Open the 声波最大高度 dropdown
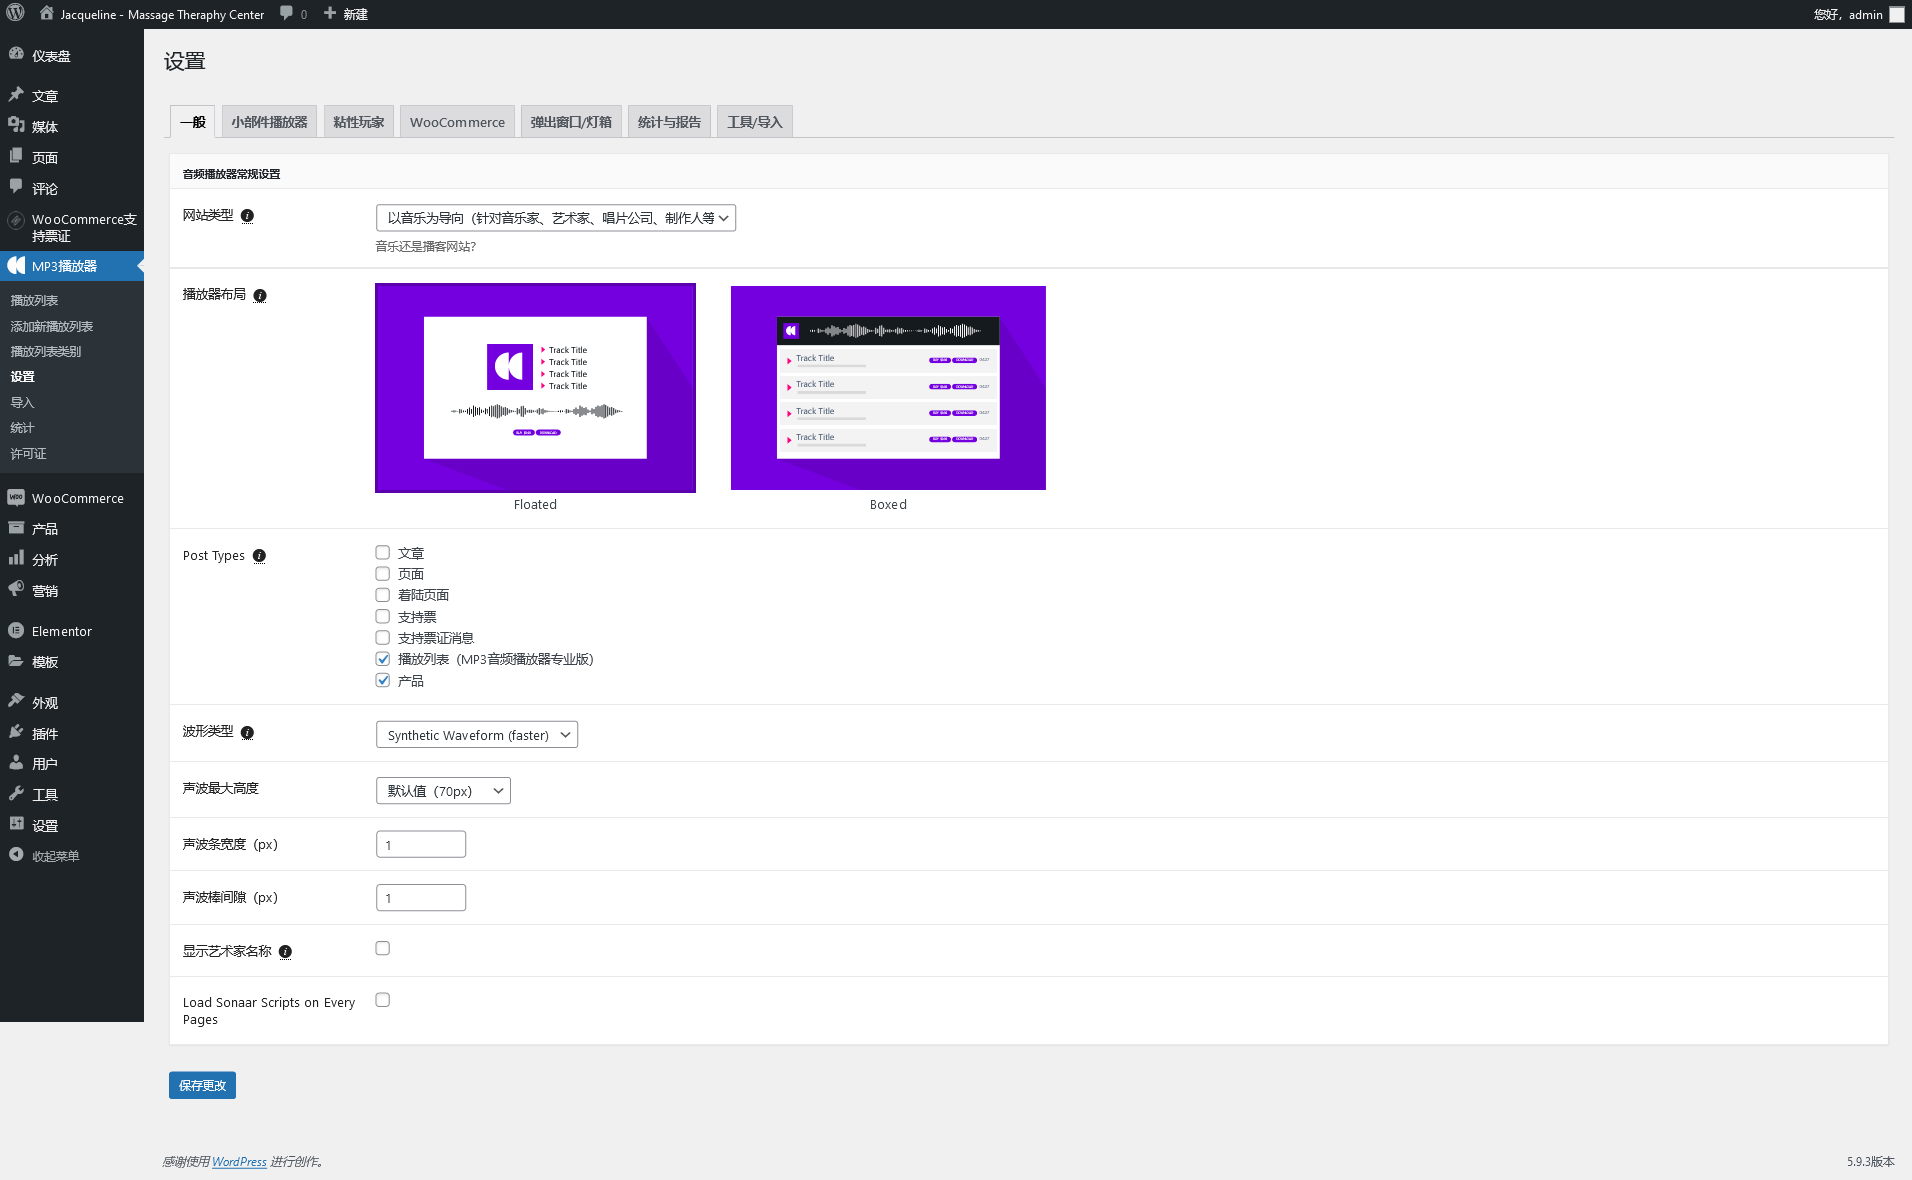This screenshot has height=1180, width=1912. point(443,791)
